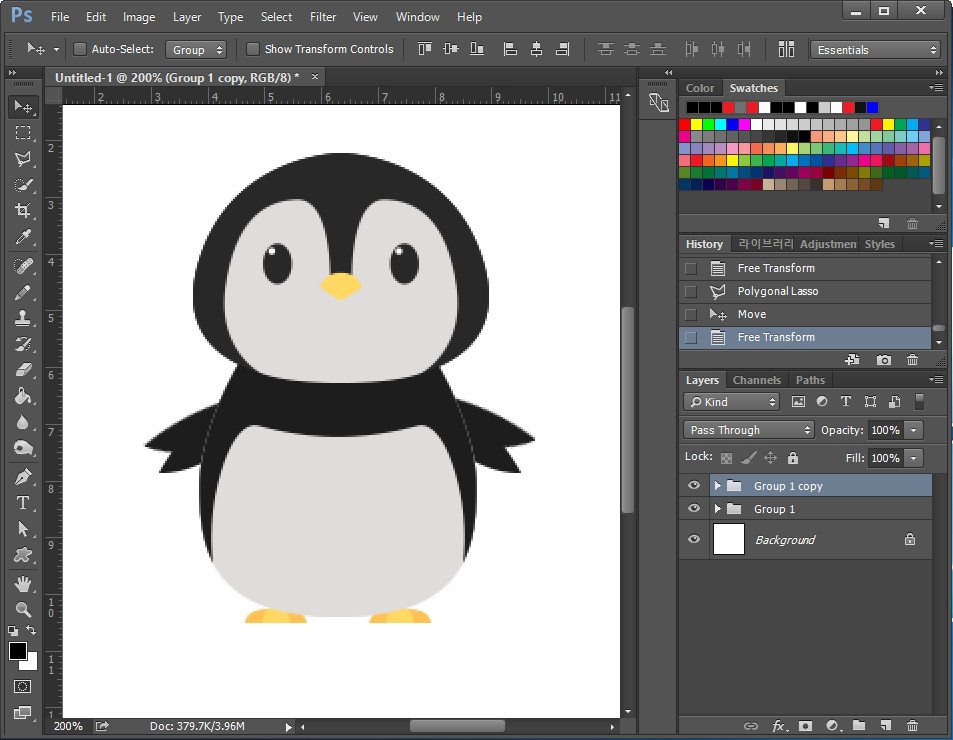
Task: Select Free Transform top history state
Action: [x=805, y=268]
